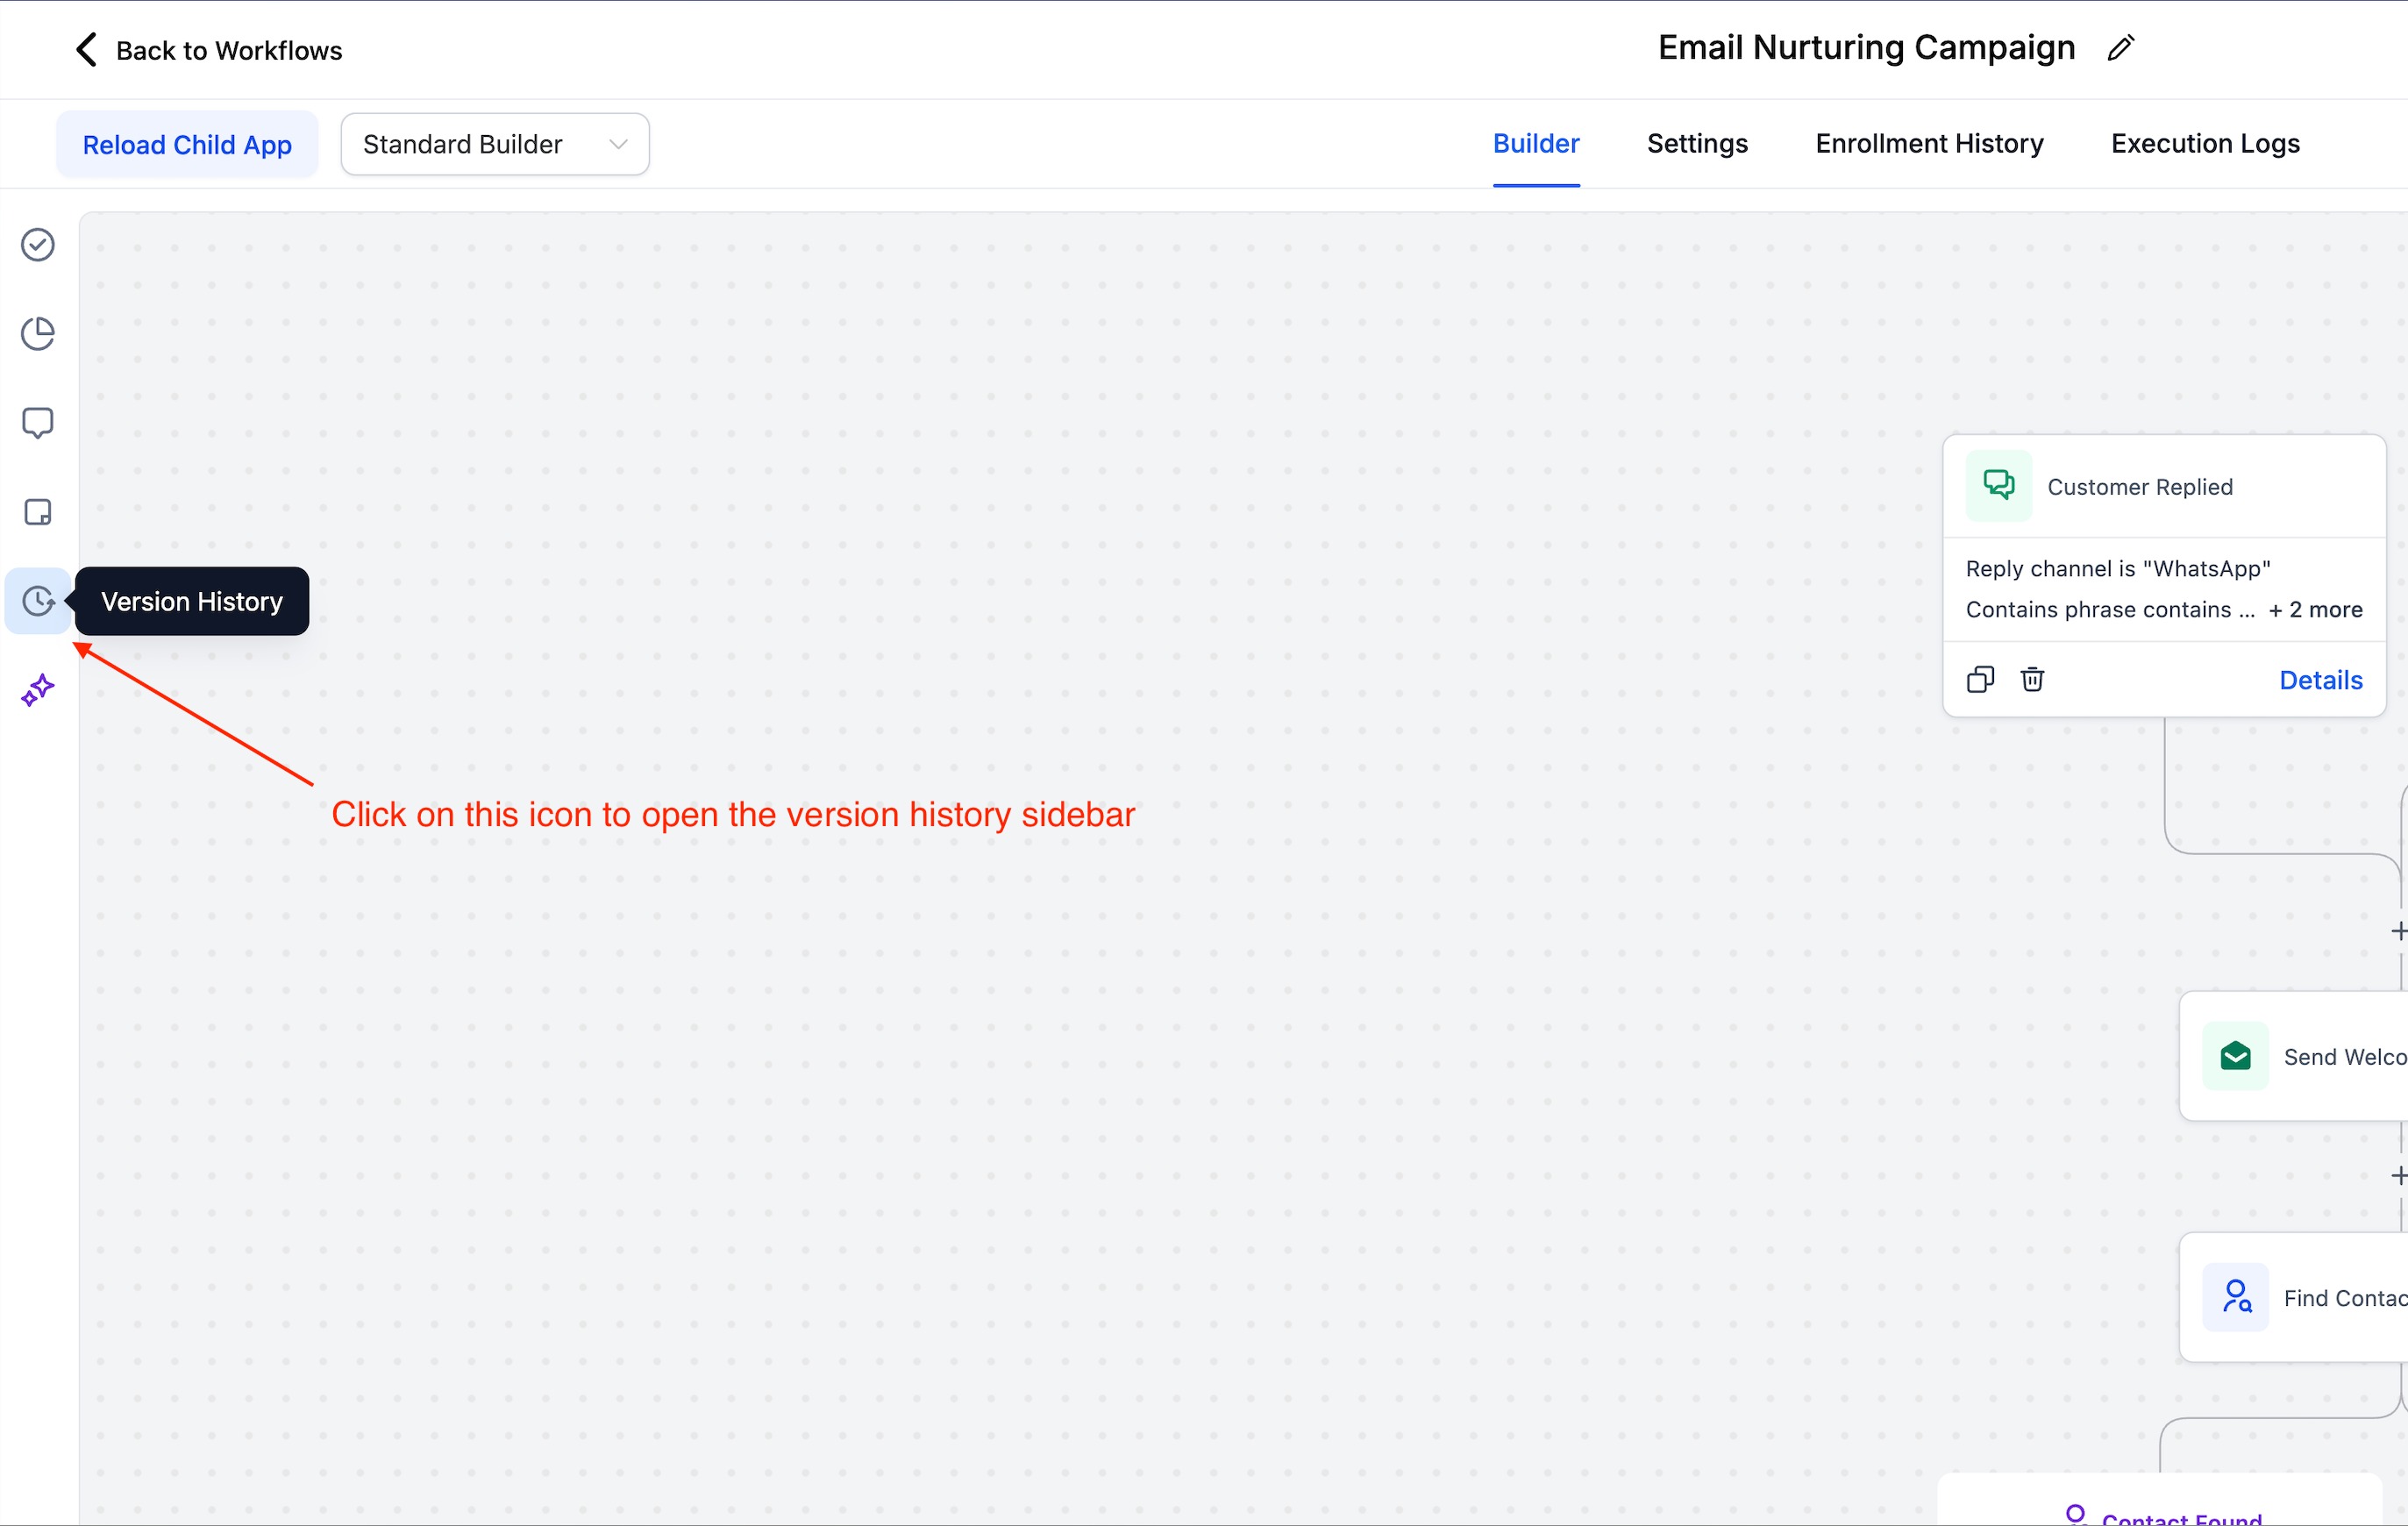Open Details of Customer Replied trigger
Image resolution: width=2408 pixels, height=1526 pixels.
[2320, 680]
